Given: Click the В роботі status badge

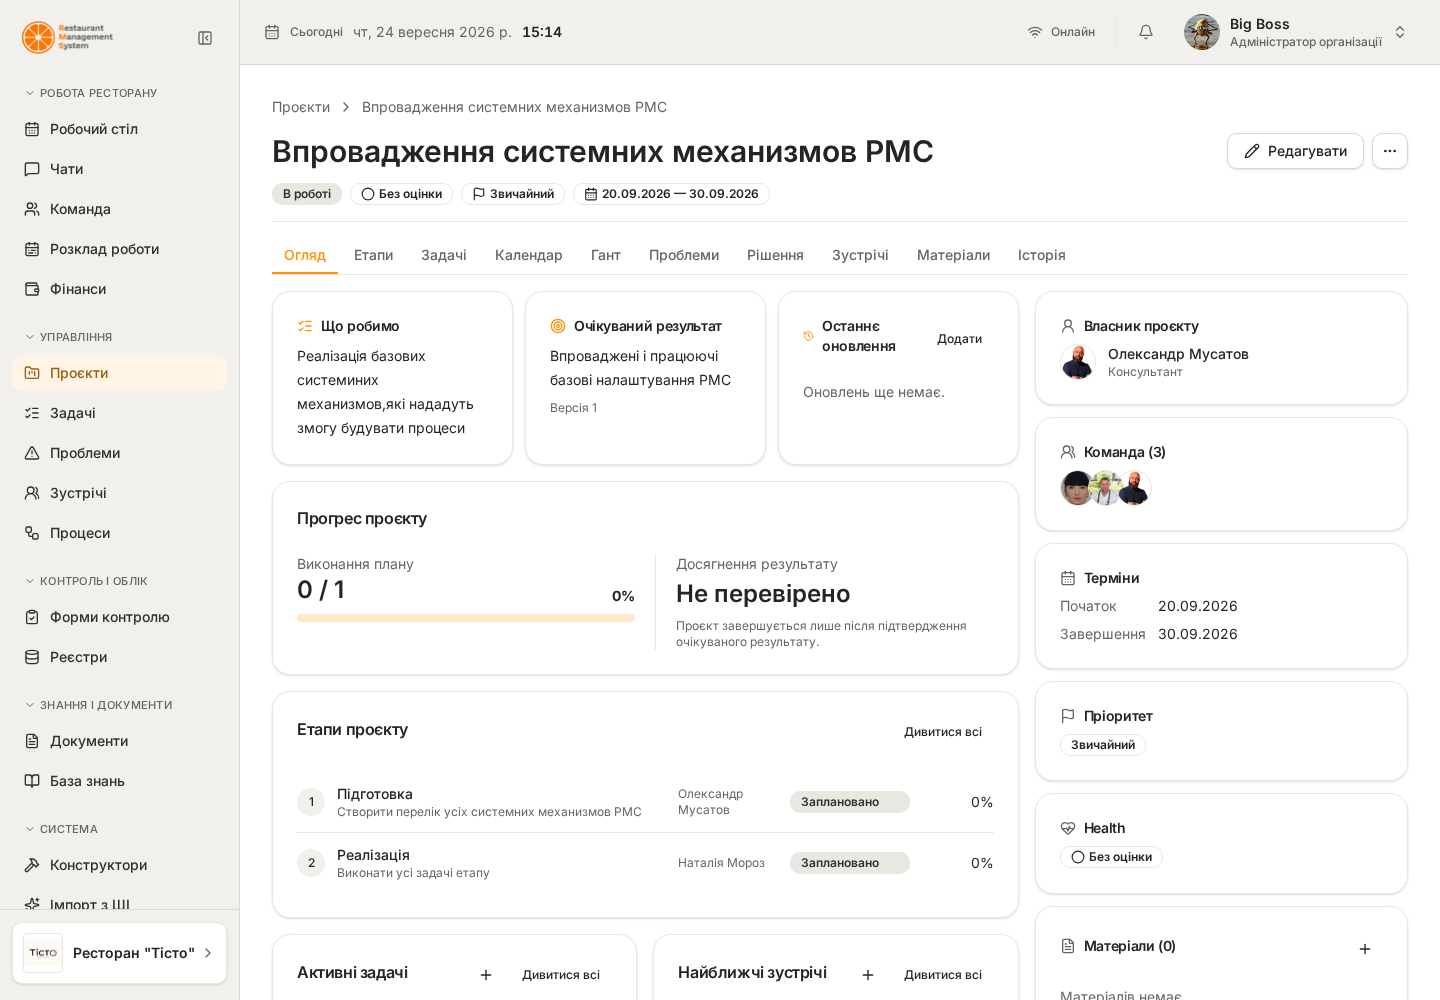Looking at the screenshot, I should [x=307, y=194].
